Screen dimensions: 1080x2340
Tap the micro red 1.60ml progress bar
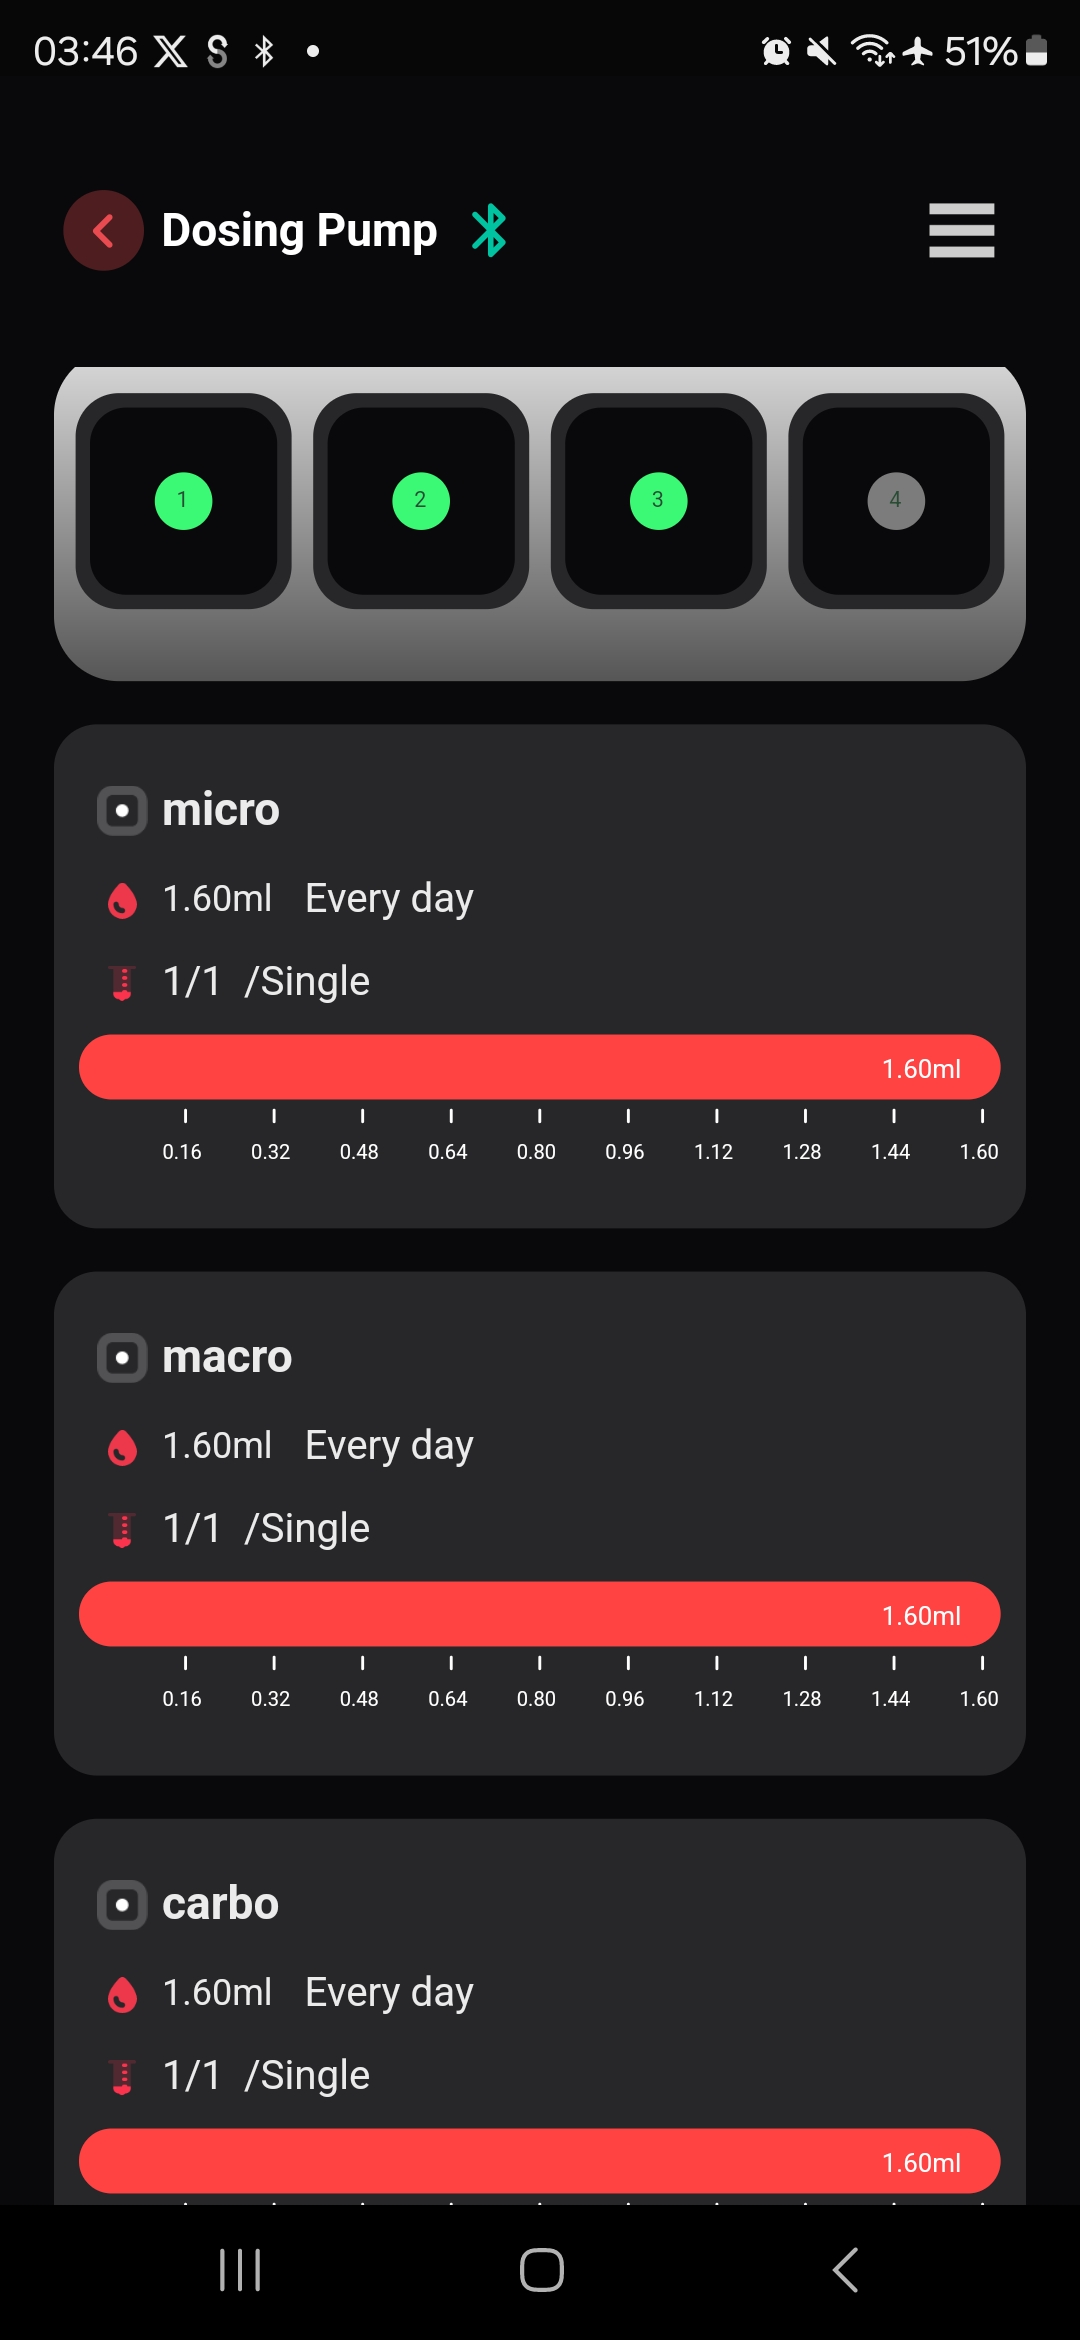pos(540,1068)
